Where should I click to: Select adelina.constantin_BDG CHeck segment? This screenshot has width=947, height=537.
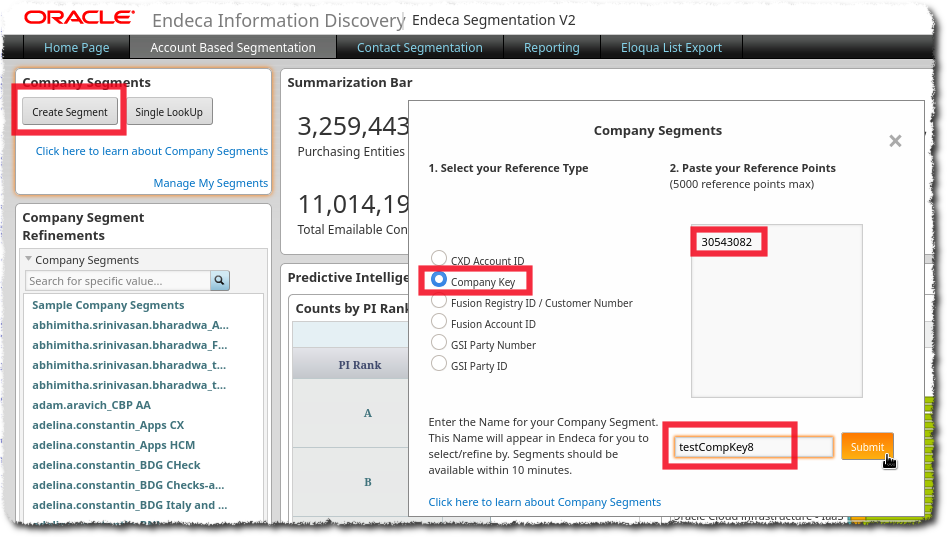[x=116, y=465]
